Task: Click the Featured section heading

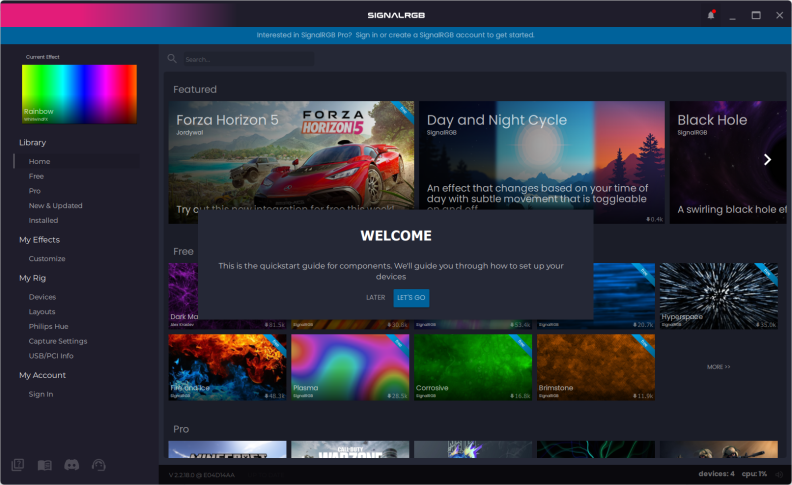Action: coord(195,89)
